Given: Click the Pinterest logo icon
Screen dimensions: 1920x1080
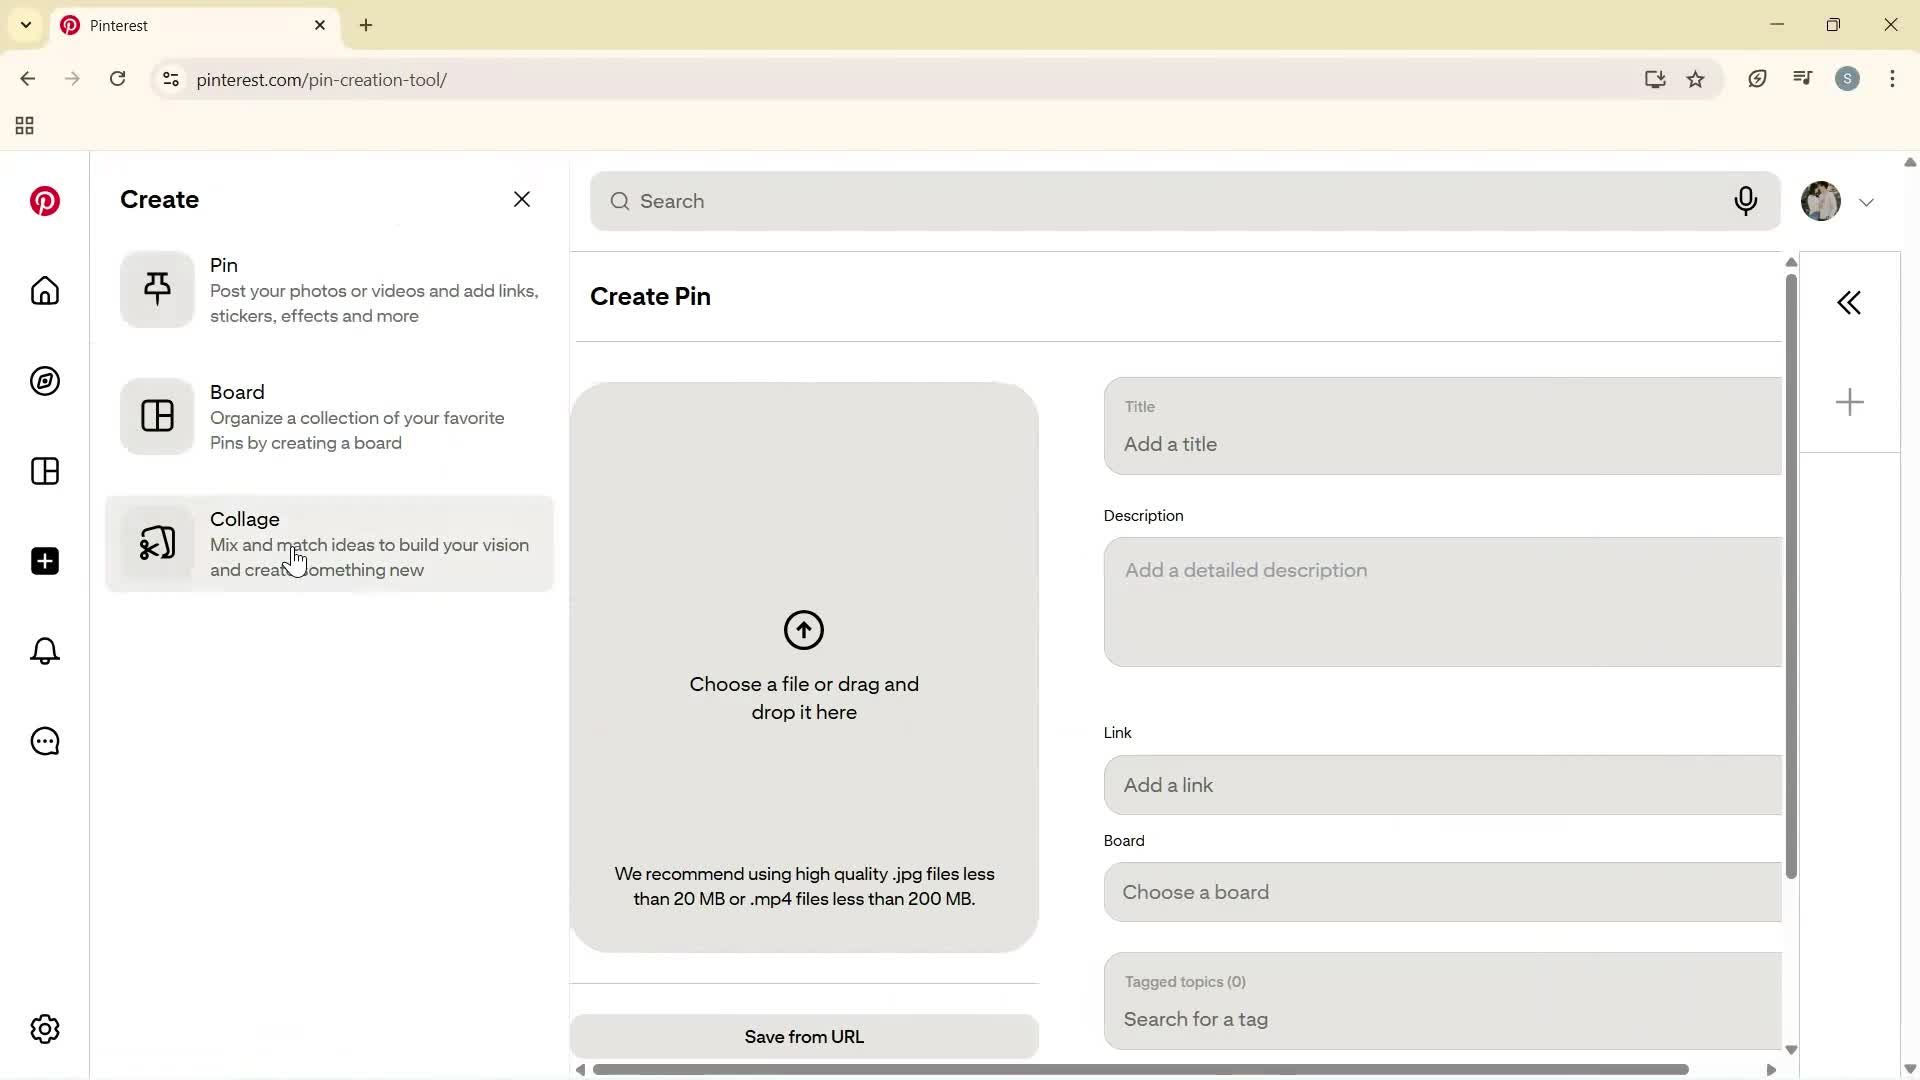Looking at the screenshot, I should 44,201.
